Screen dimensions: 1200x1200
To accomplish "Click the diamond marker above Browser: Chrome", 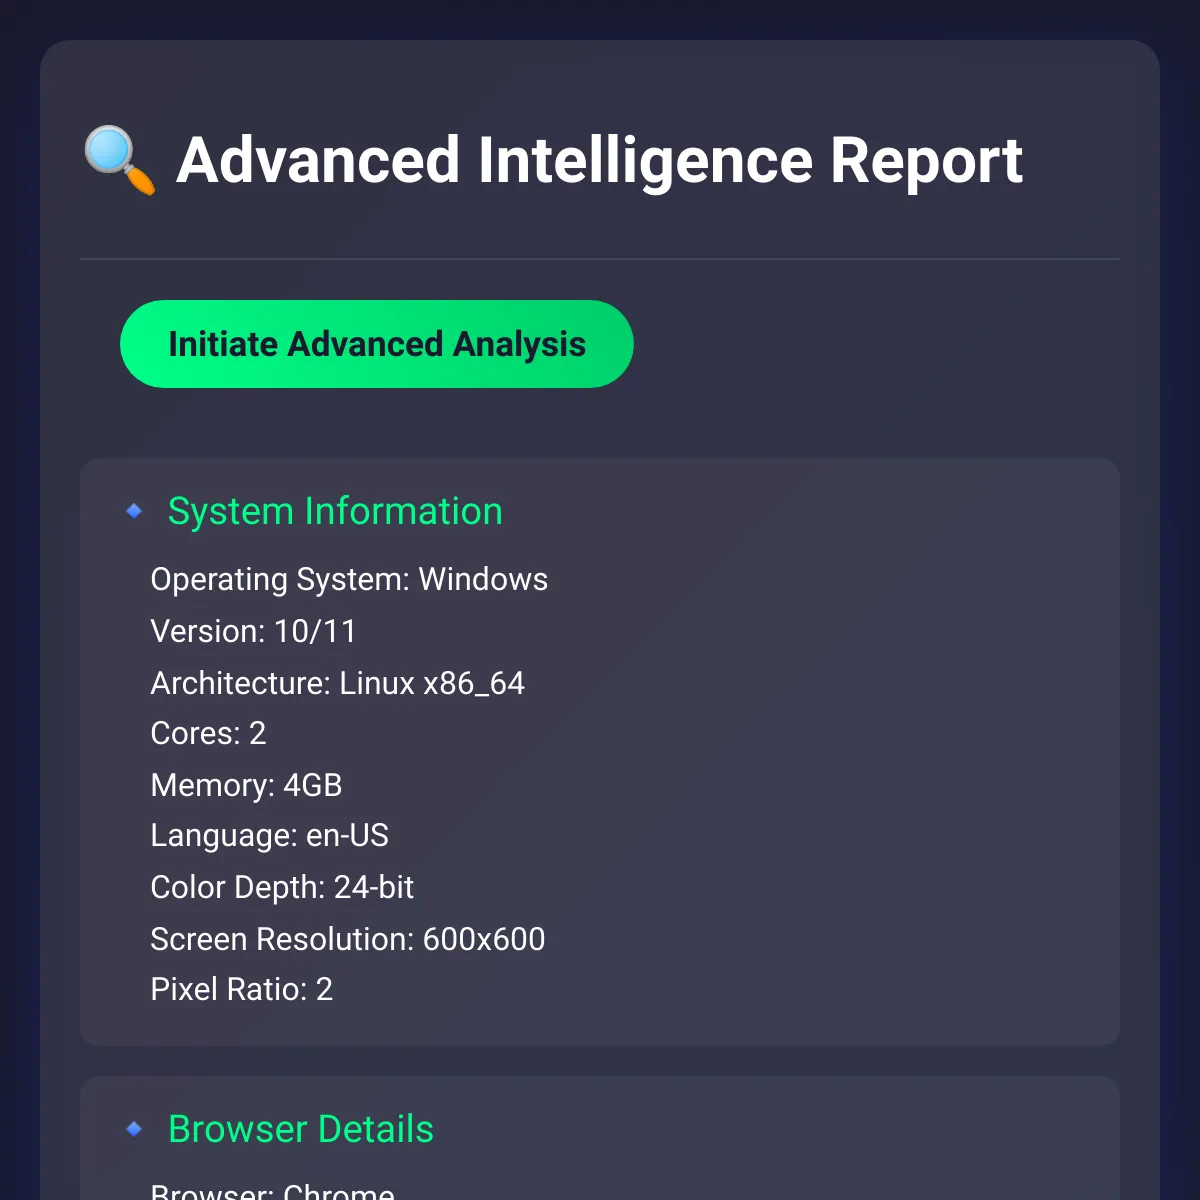I will point(133,1127).
